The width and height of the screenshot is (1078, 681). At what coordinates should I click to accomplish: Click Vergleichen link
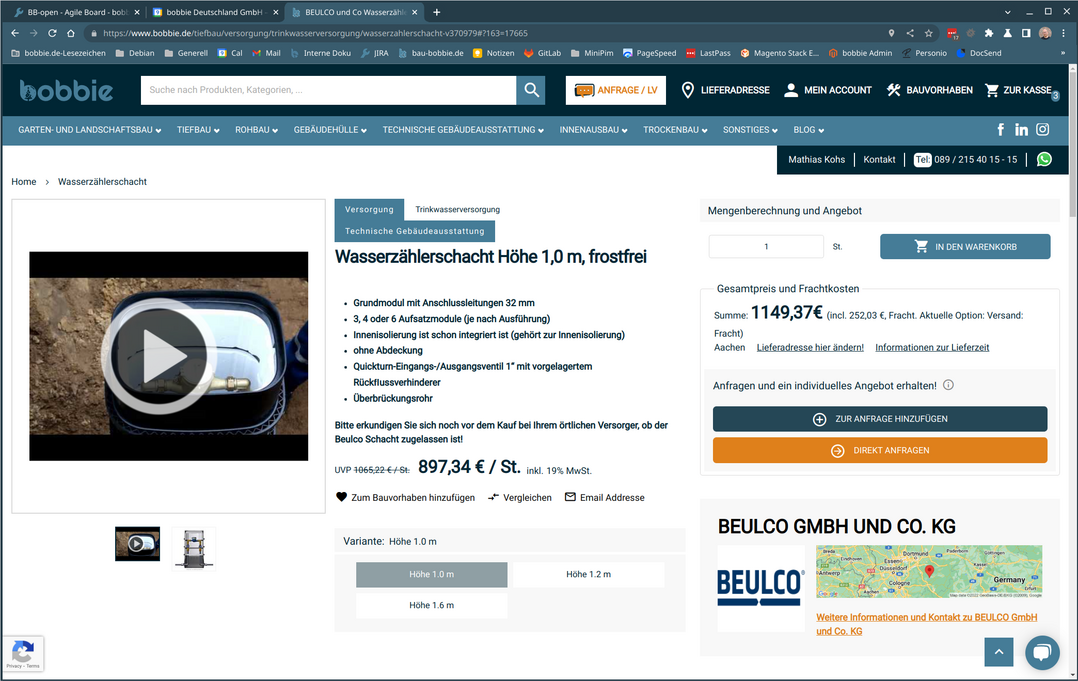pos(520,498)
